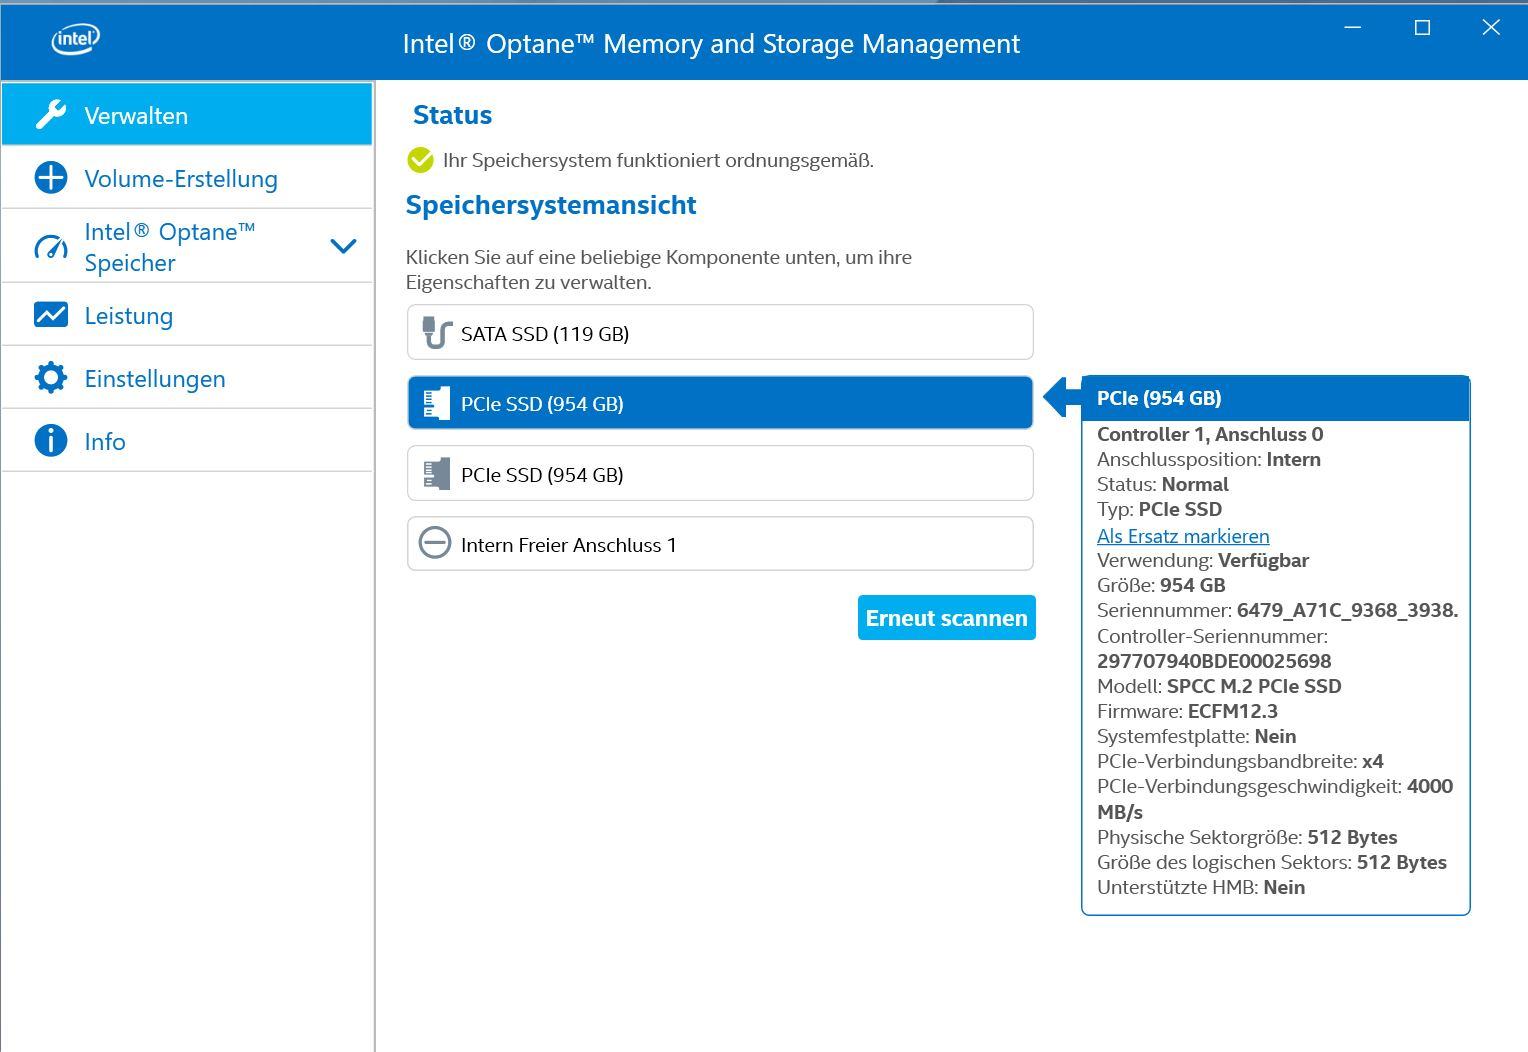Click the unselected PCIe SSD card icon
Image resolution: width=1528 pixels, height=1052 pixels.
[x=436, y=474]
